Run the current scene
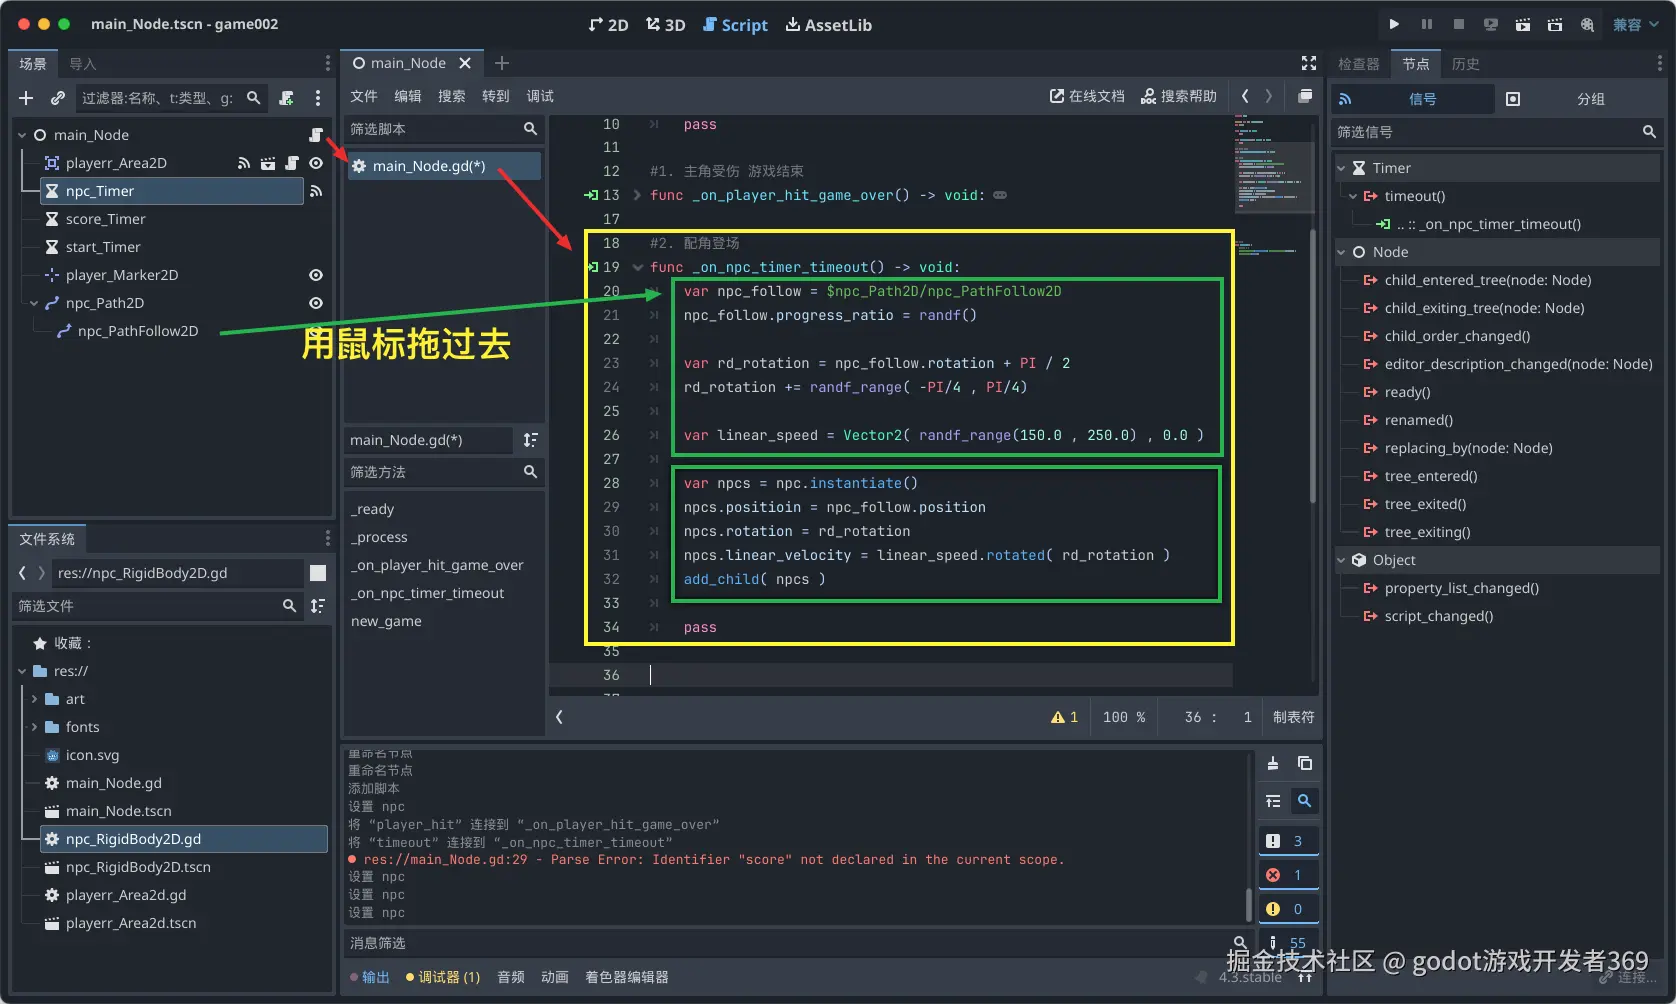 click(x=1523, y=24)
